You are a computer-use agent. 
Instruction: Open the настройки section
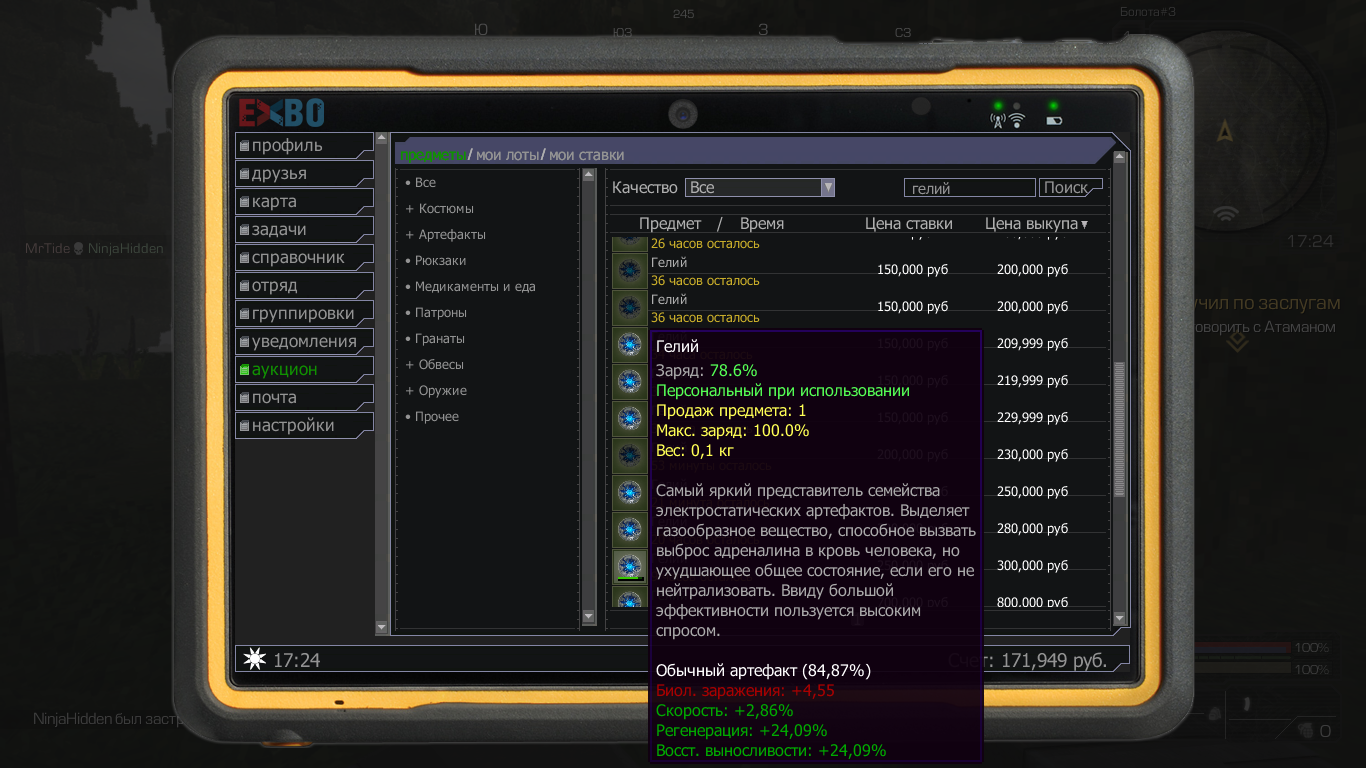[304, 425]
